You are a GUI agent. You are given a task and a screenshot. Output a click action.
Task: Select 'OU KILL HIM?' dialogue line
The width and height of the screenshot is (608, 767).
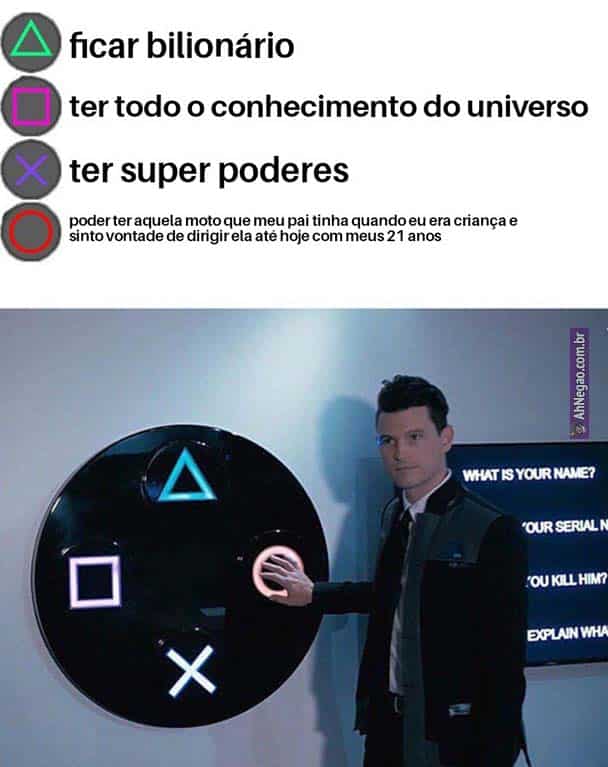(x=566, y=580)
